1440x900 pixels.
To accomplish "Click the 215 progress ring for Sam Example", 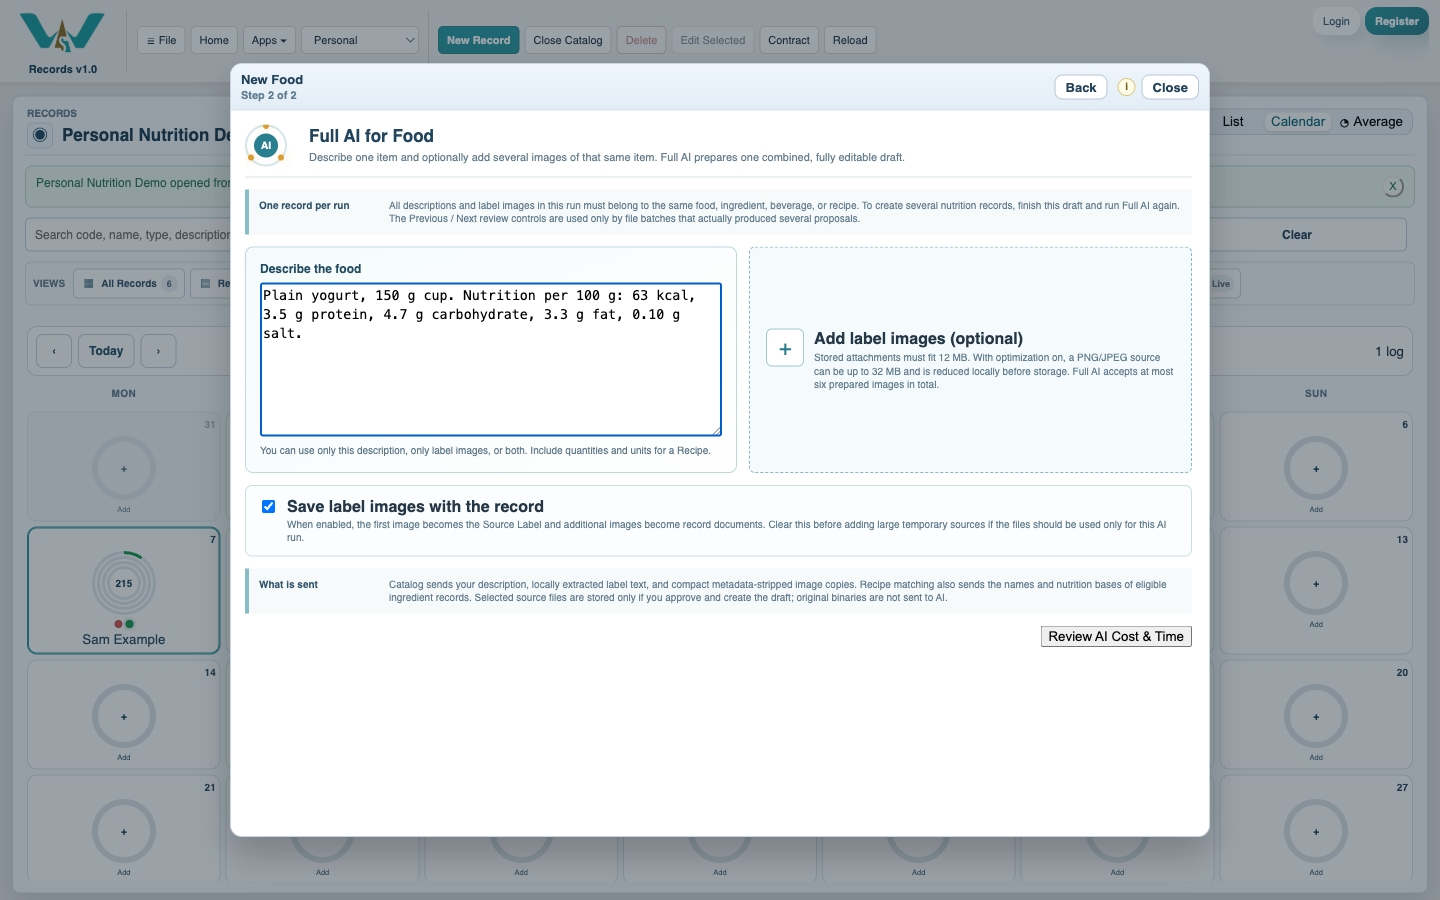I will [124, 583].
